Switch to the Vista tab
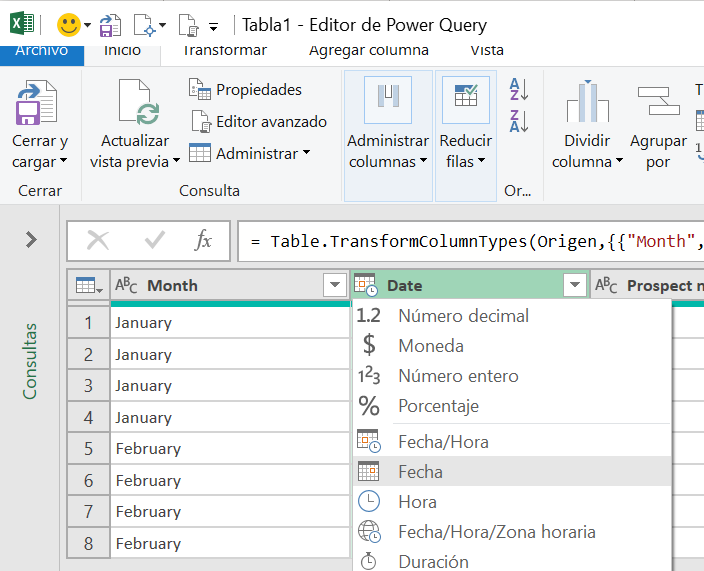Screen dimensions: 704x571 tap(487, 51)
